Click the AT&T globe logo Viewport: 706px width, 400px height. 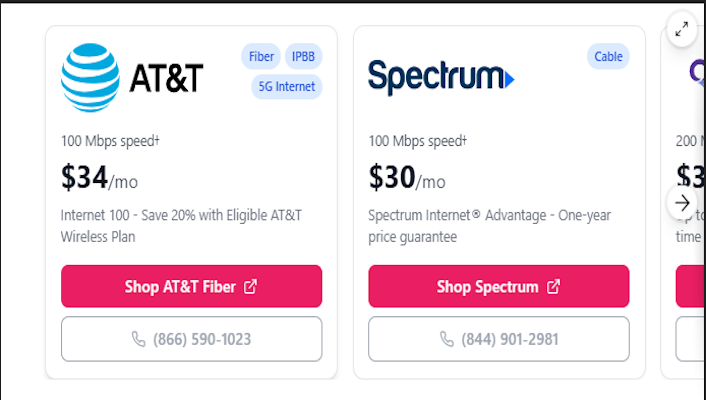91,76
